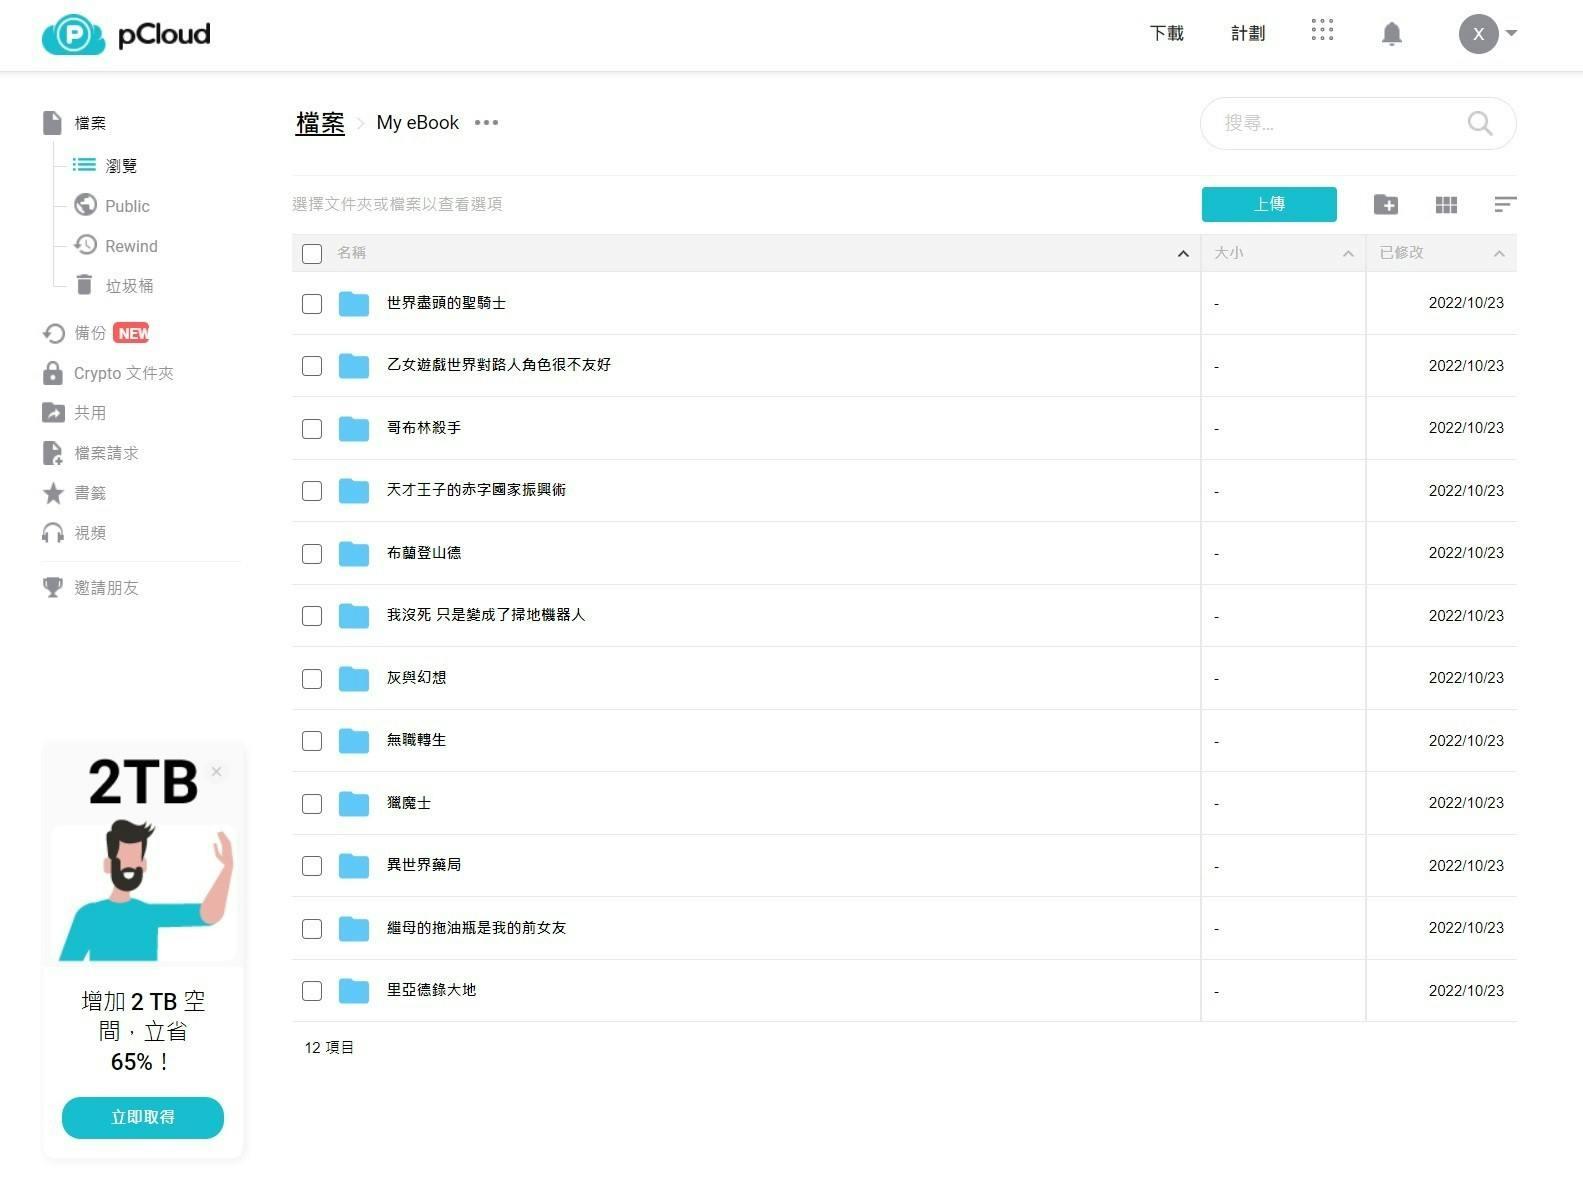Image resolution: width=1583 pixels, height=1178 pixels.
Task: Open Crypto 文件夾 section
Action: [108, 373]
